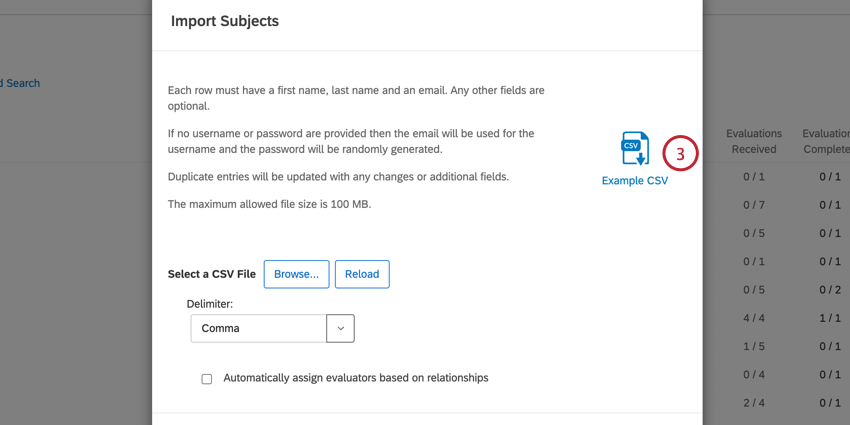The image size is (850, 425).
Task: Click the Reload button
Action: [362, 274]
